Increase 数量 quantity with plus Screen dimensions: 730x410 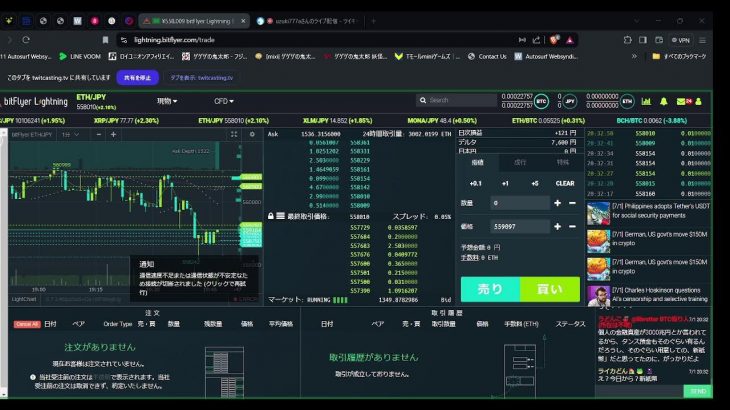pos(557,203)
